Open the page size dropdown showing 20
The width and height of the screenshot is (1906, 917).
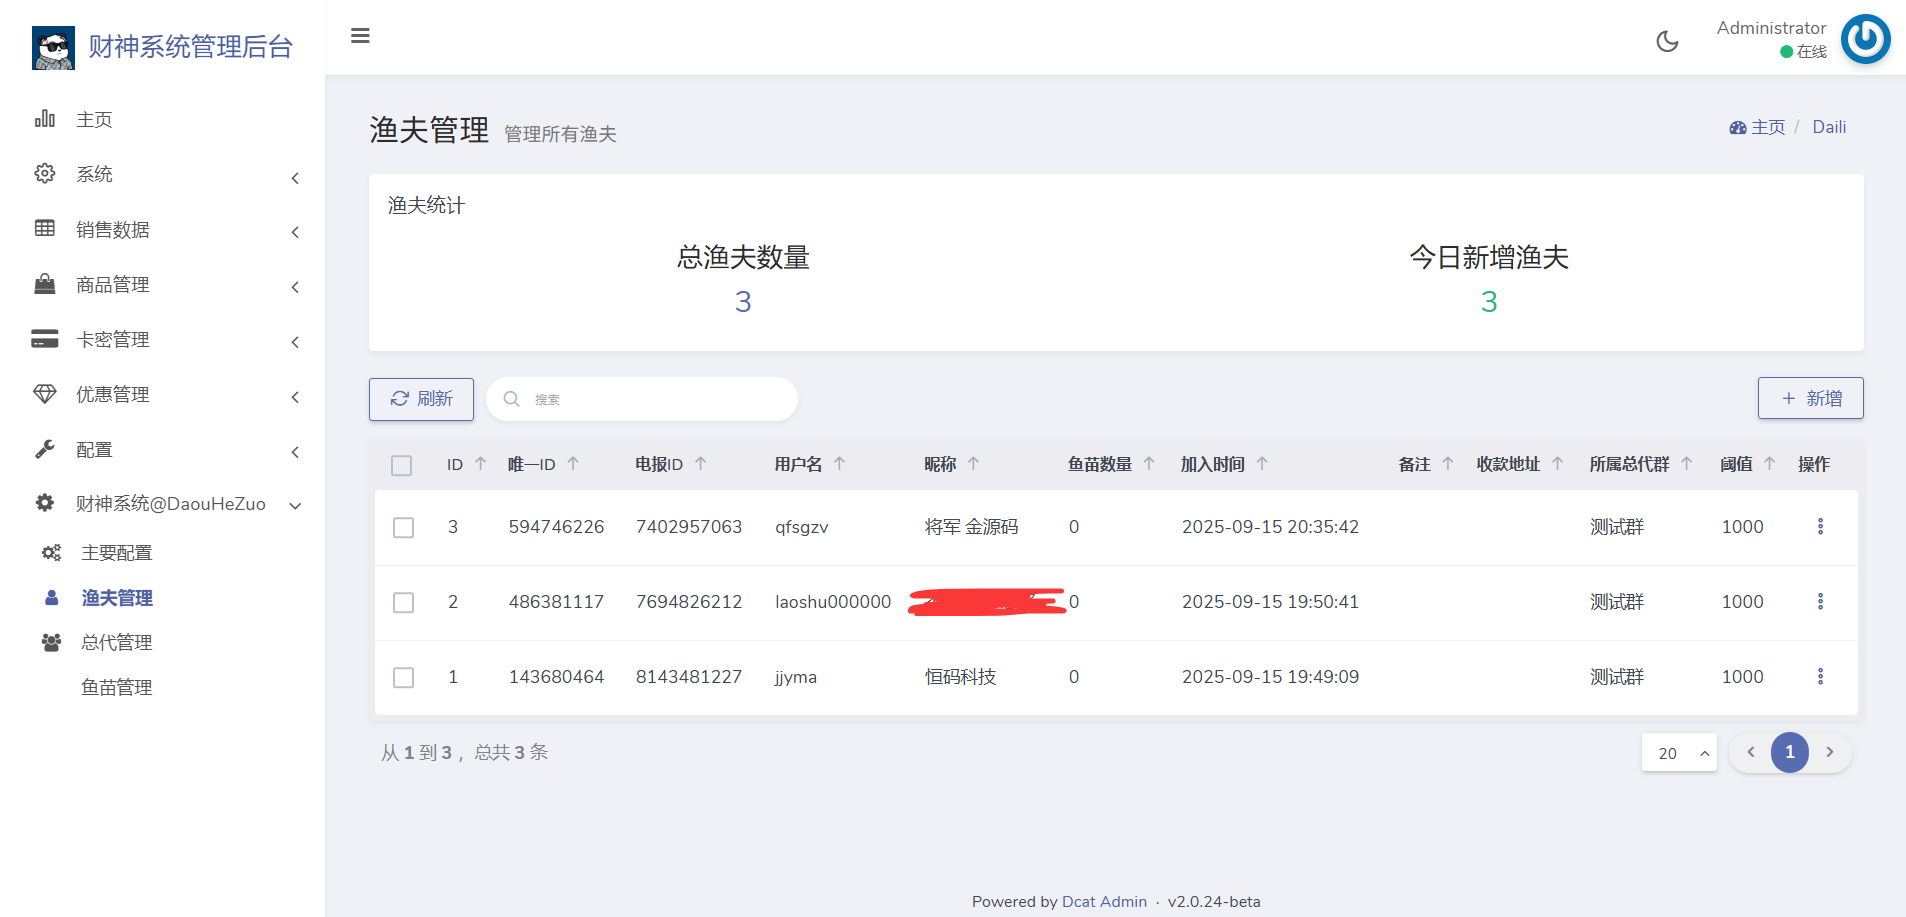tap(1679, 753)
